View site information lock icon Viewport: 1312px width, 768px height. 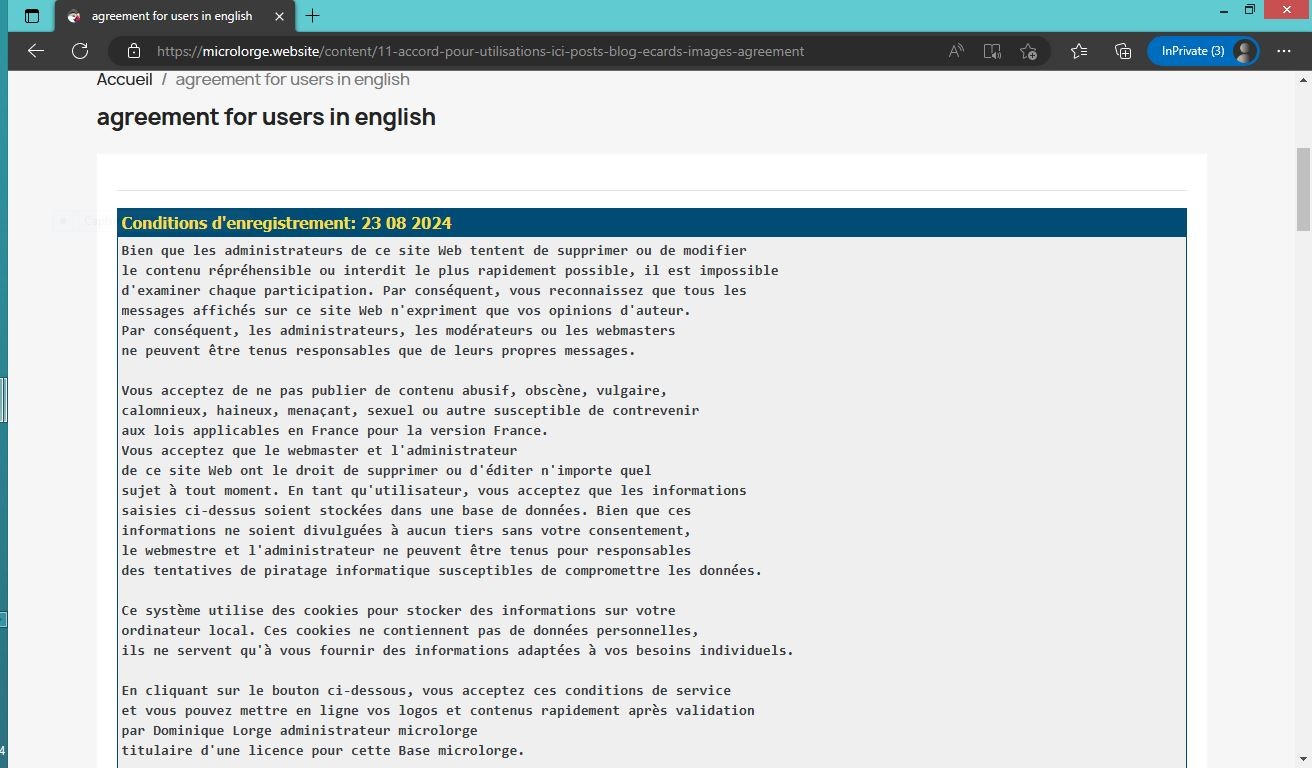(x=134, y=51)
